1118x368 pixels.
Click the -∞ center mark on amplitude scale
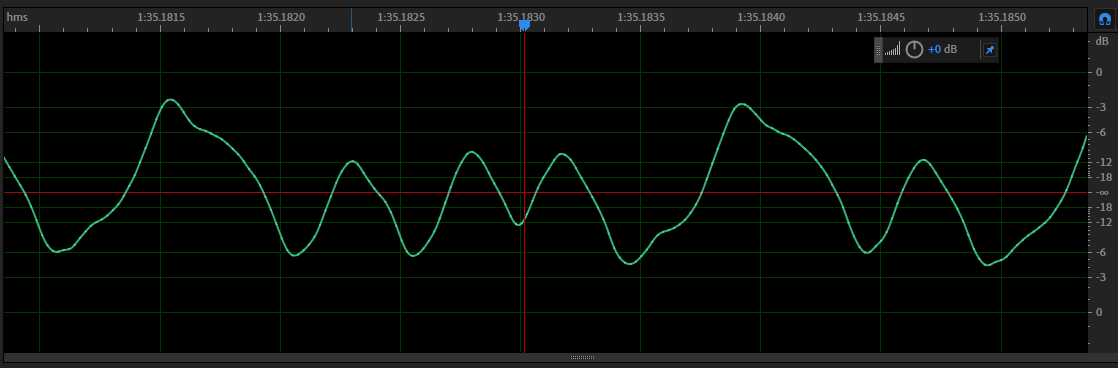pos(1102,193)
